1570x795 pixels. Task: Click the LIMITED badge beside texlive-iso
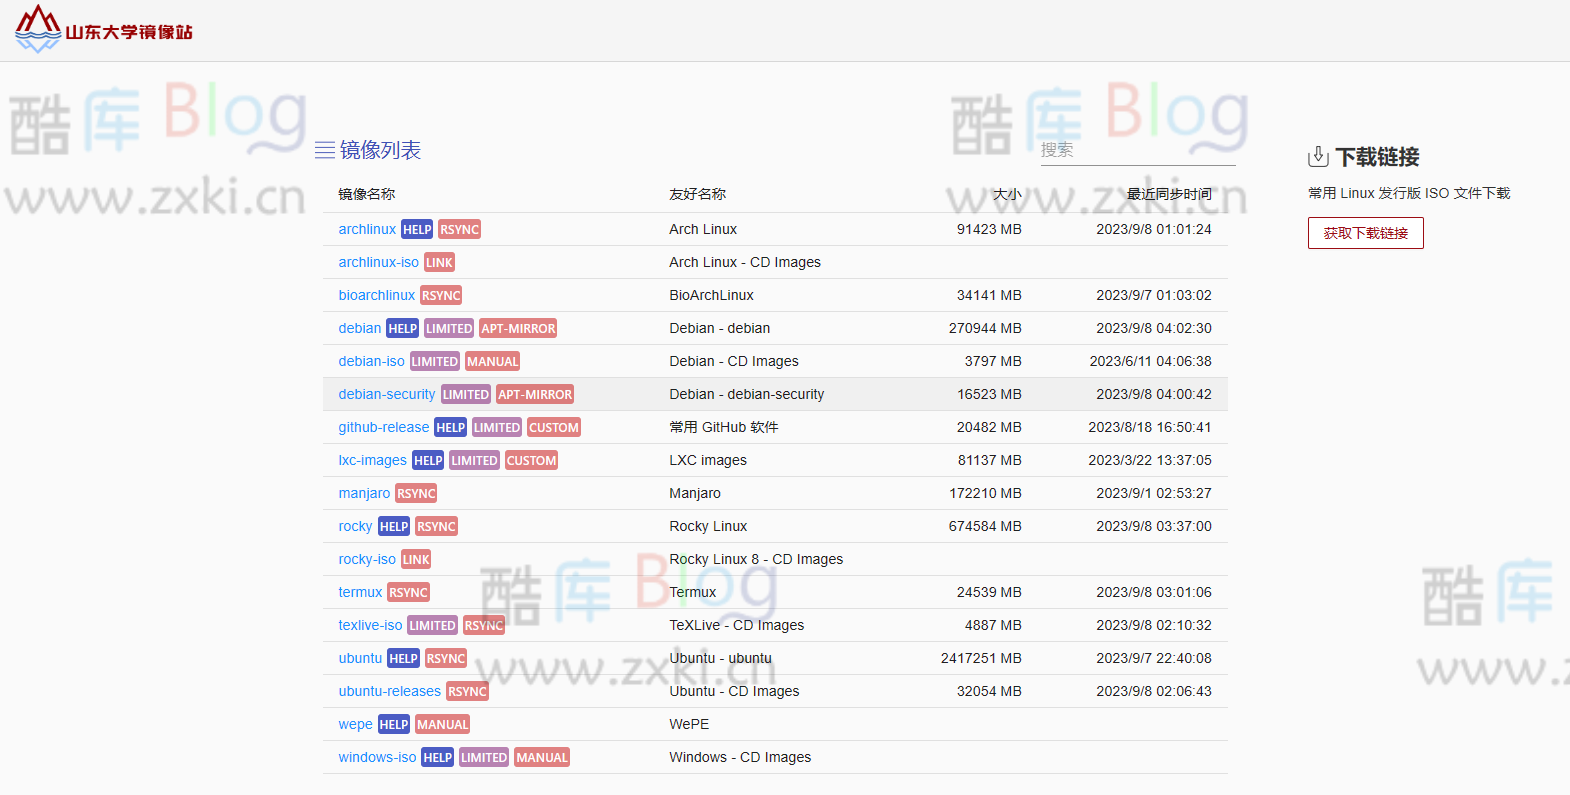pyautogui.click(x=432, y=626)
